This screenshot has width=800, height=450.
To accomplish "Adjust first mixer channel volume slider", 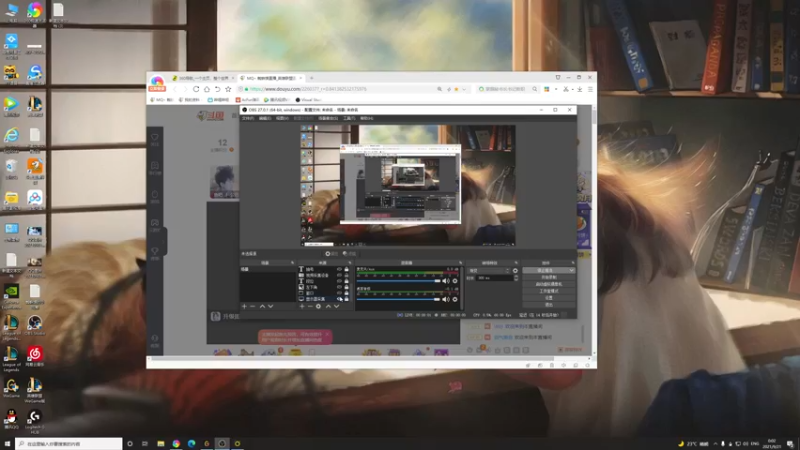I will pyautogui.click(x=398, y=281).
